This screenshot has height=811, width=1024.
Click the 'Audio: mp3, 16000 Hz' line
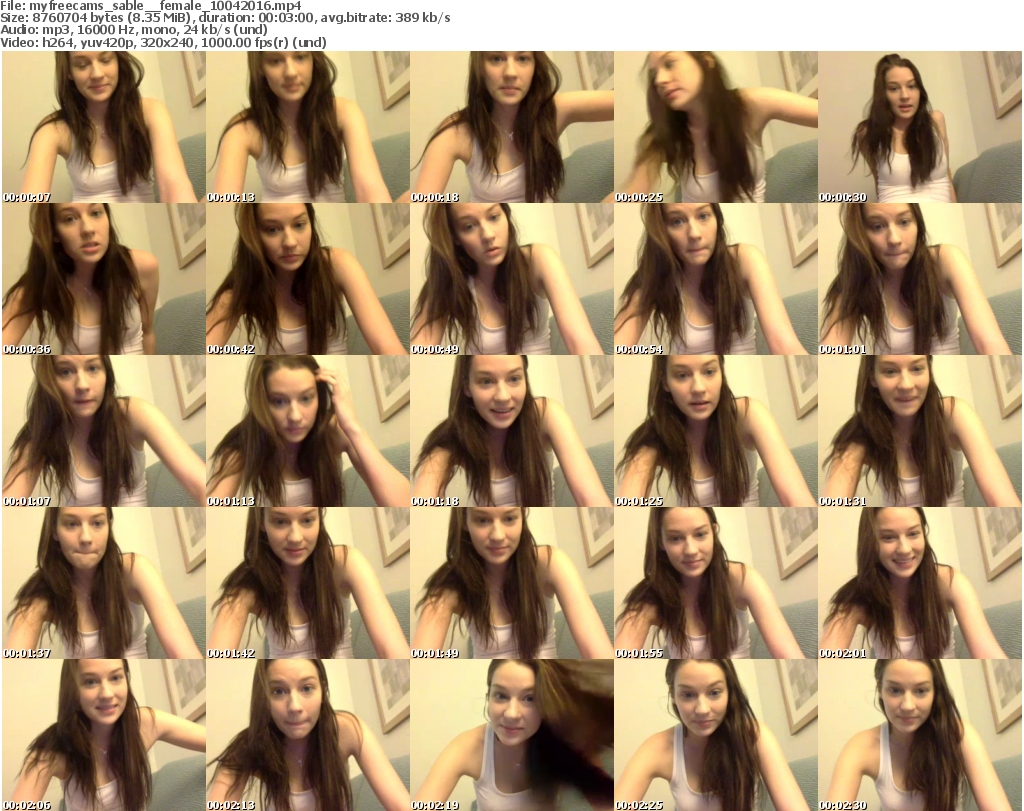(134, 30)
